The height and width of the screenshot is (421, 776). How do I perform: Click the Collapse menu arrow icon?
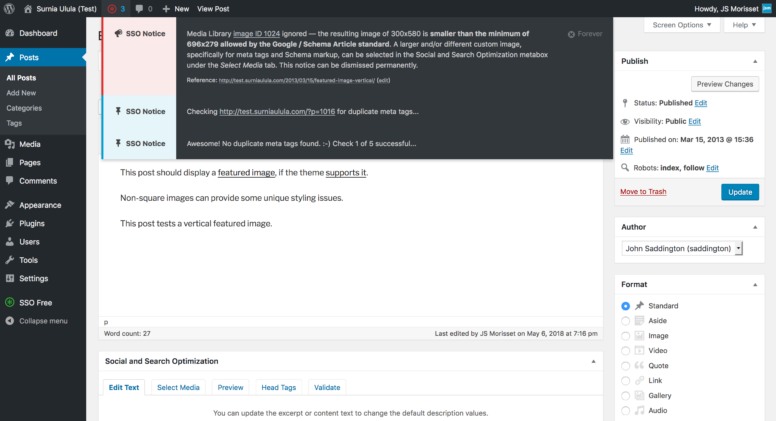click(9, 321)
